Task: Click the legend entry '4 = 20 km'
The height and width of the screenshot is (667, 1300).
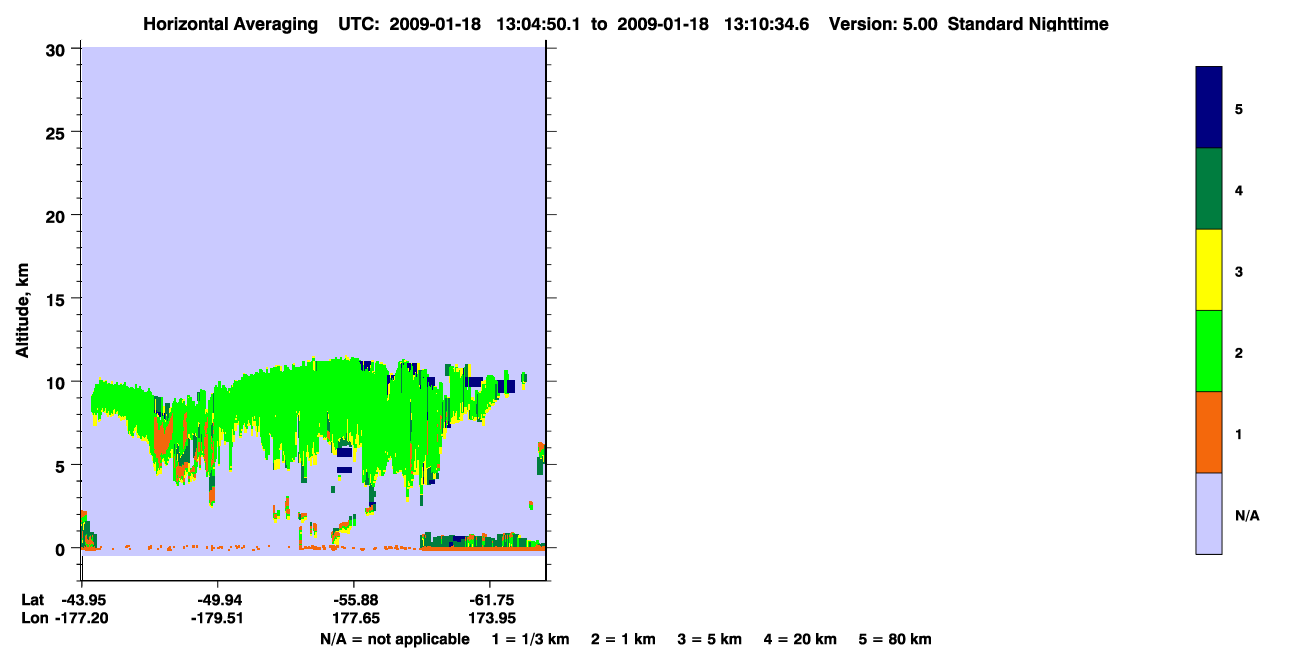Action: point(800,639)
